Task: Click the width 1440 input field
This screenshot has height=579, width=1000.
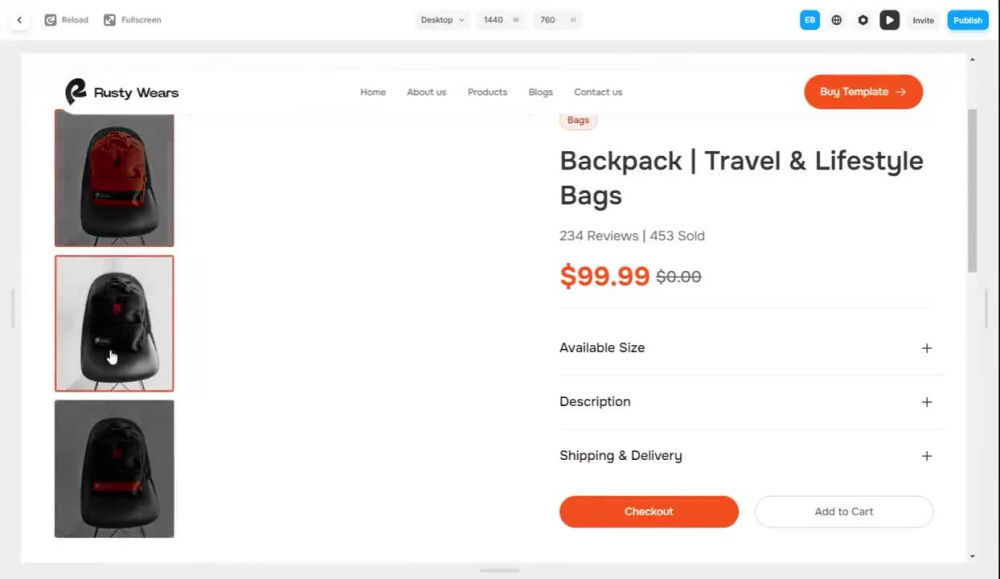Action: click(x=501, y=20)
